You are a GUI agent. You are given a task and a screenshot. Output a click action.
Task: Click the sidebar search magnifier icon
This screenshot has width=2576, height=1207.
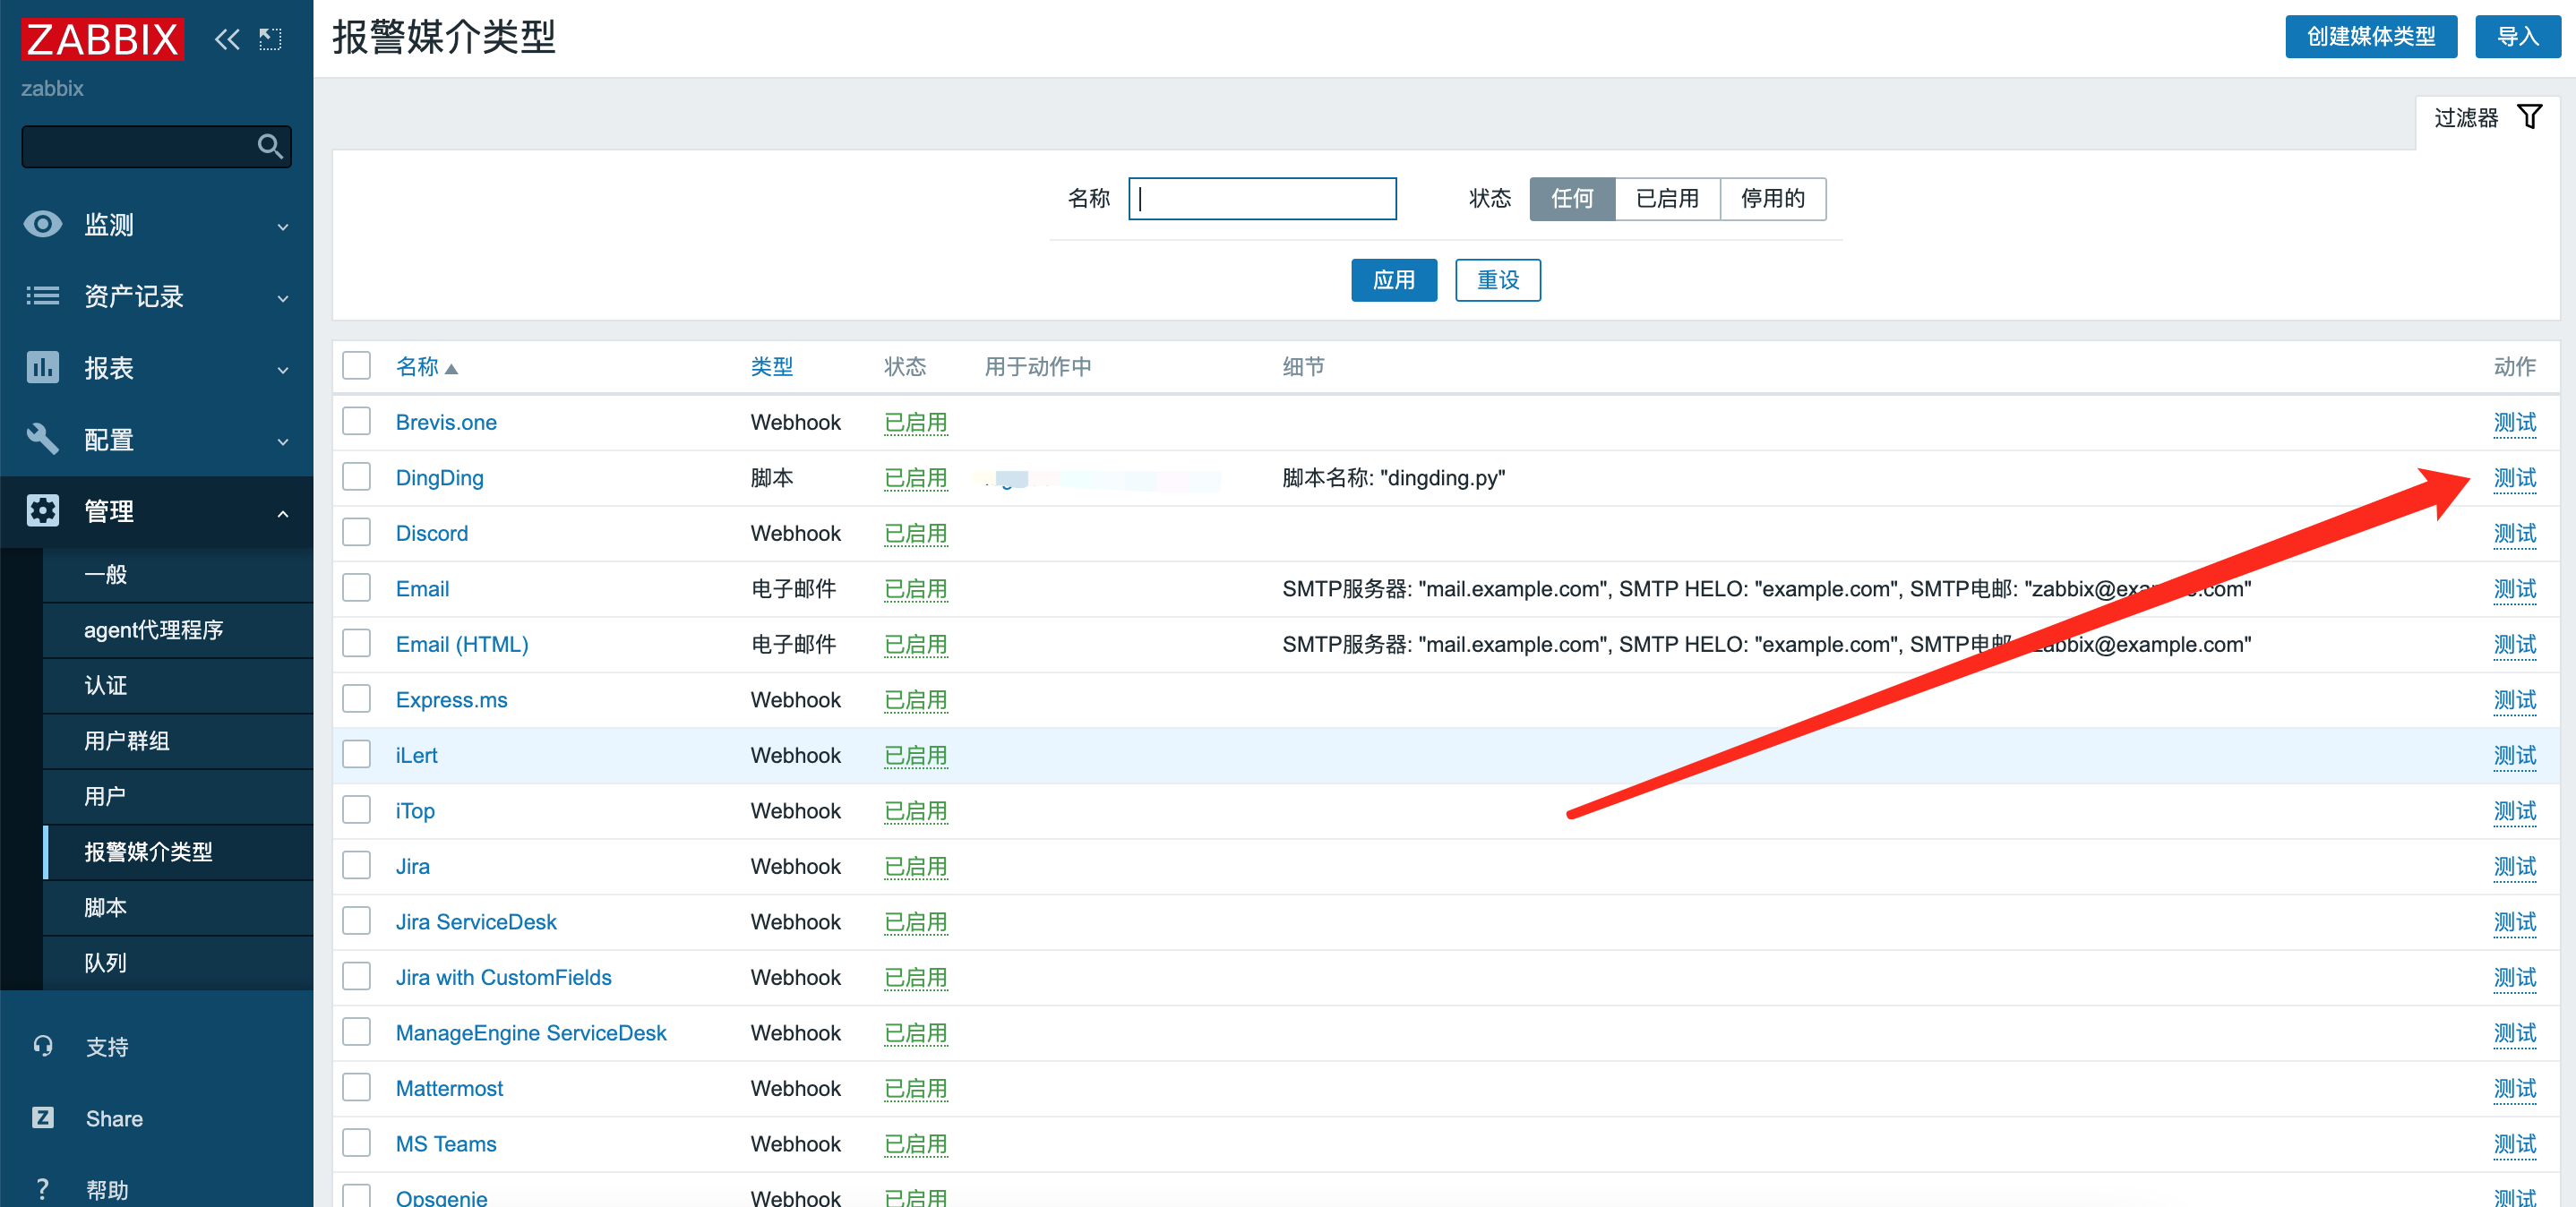269,146
